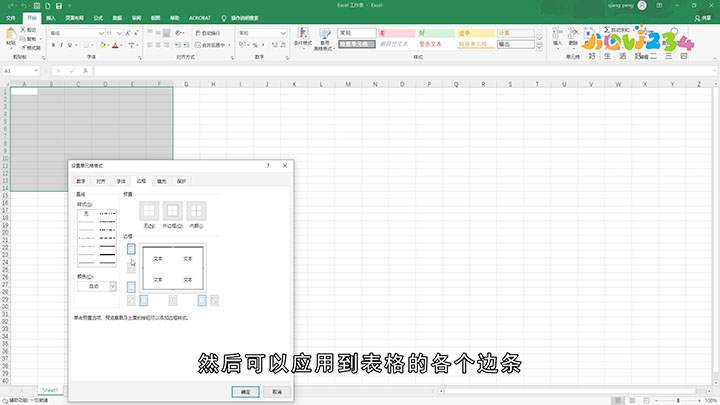
Task: Click the Save icon in quick access
Action: coord(59,6)
